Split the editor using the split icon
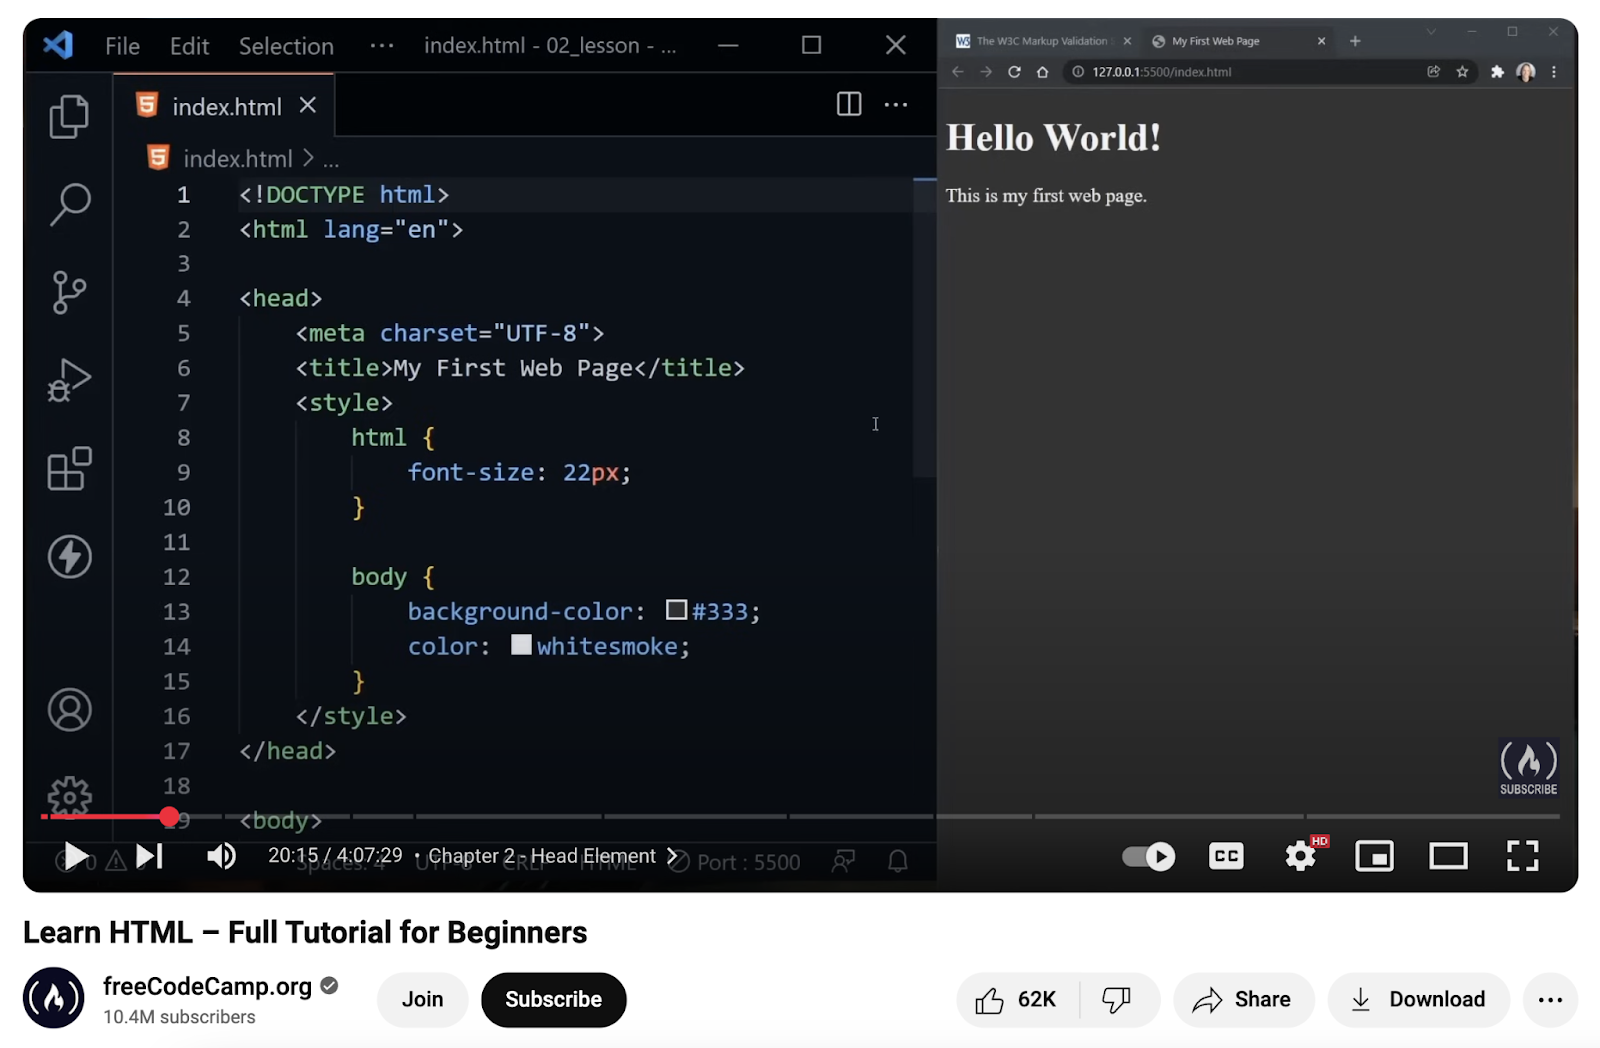1600x1048 pixels. coord(847,104)
